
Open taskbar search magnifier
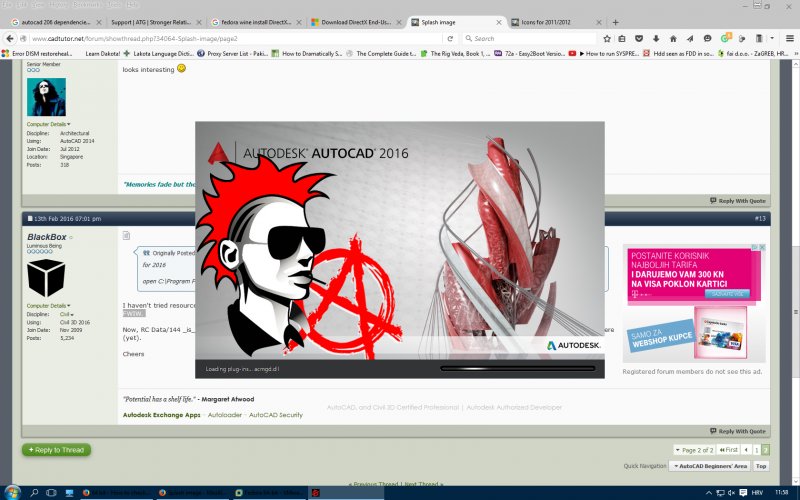34,493
